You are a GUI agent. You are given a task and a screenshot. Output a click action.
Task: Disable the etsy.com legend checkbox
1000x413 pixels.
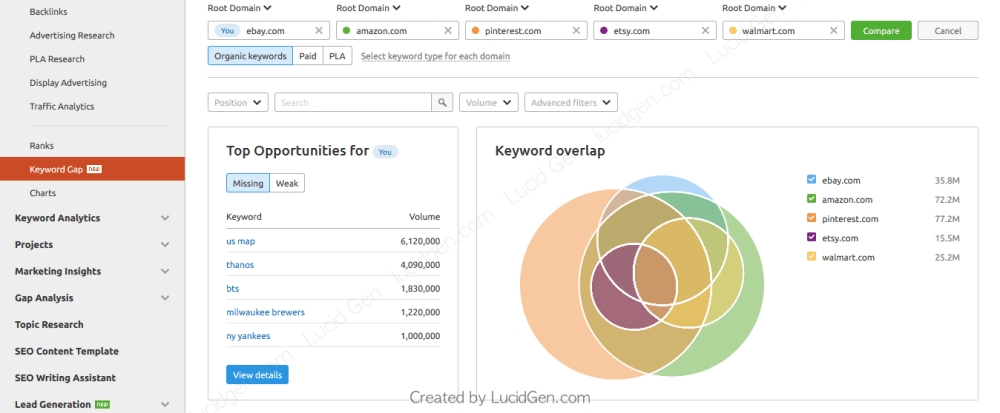811,238
